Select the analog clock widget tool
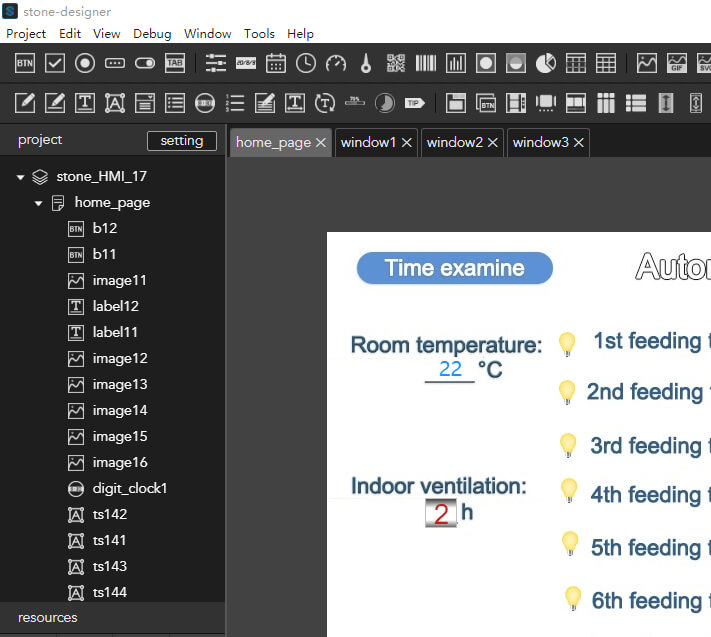Screen dimensions: 711x637 tap(306, 63)
